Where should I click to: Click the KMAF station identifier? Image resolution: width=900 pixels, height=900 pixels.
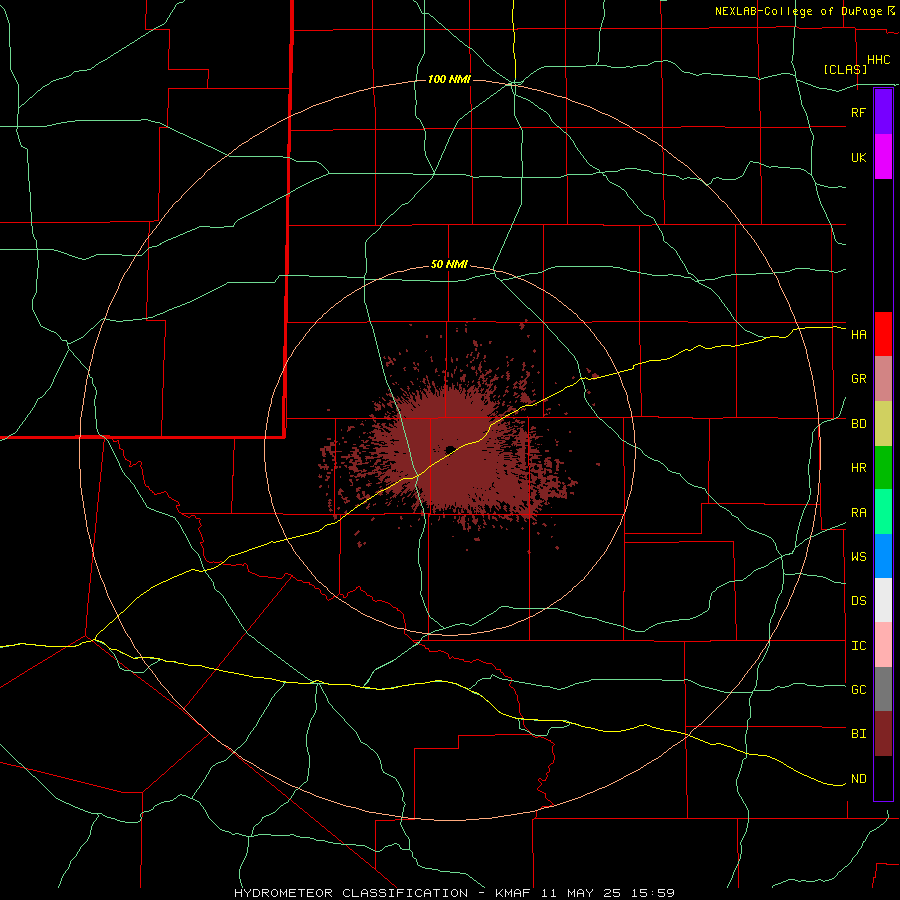513,893
